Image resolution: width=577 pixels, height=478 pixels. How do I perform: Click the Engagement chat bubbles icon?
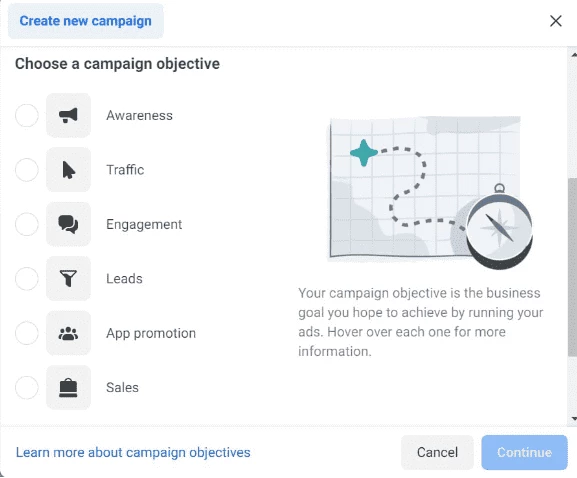(x=68, y=224)
